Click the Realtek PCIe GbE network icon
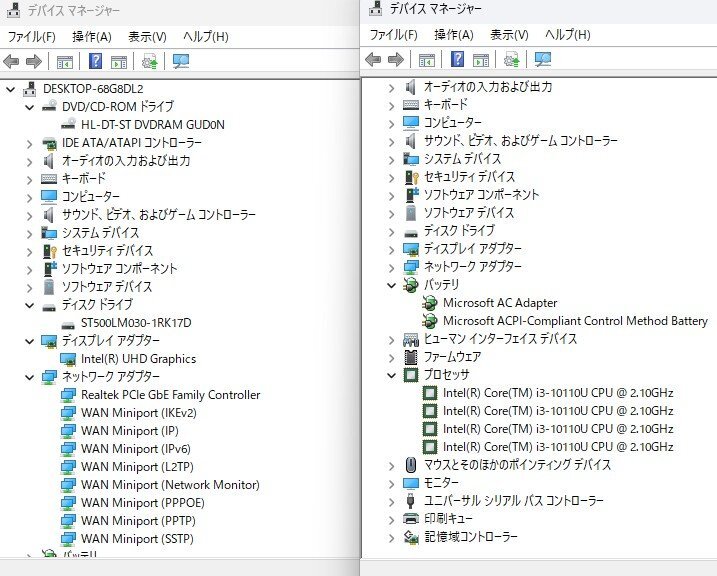Screen dimensions: 717x576 coord(68,395)
